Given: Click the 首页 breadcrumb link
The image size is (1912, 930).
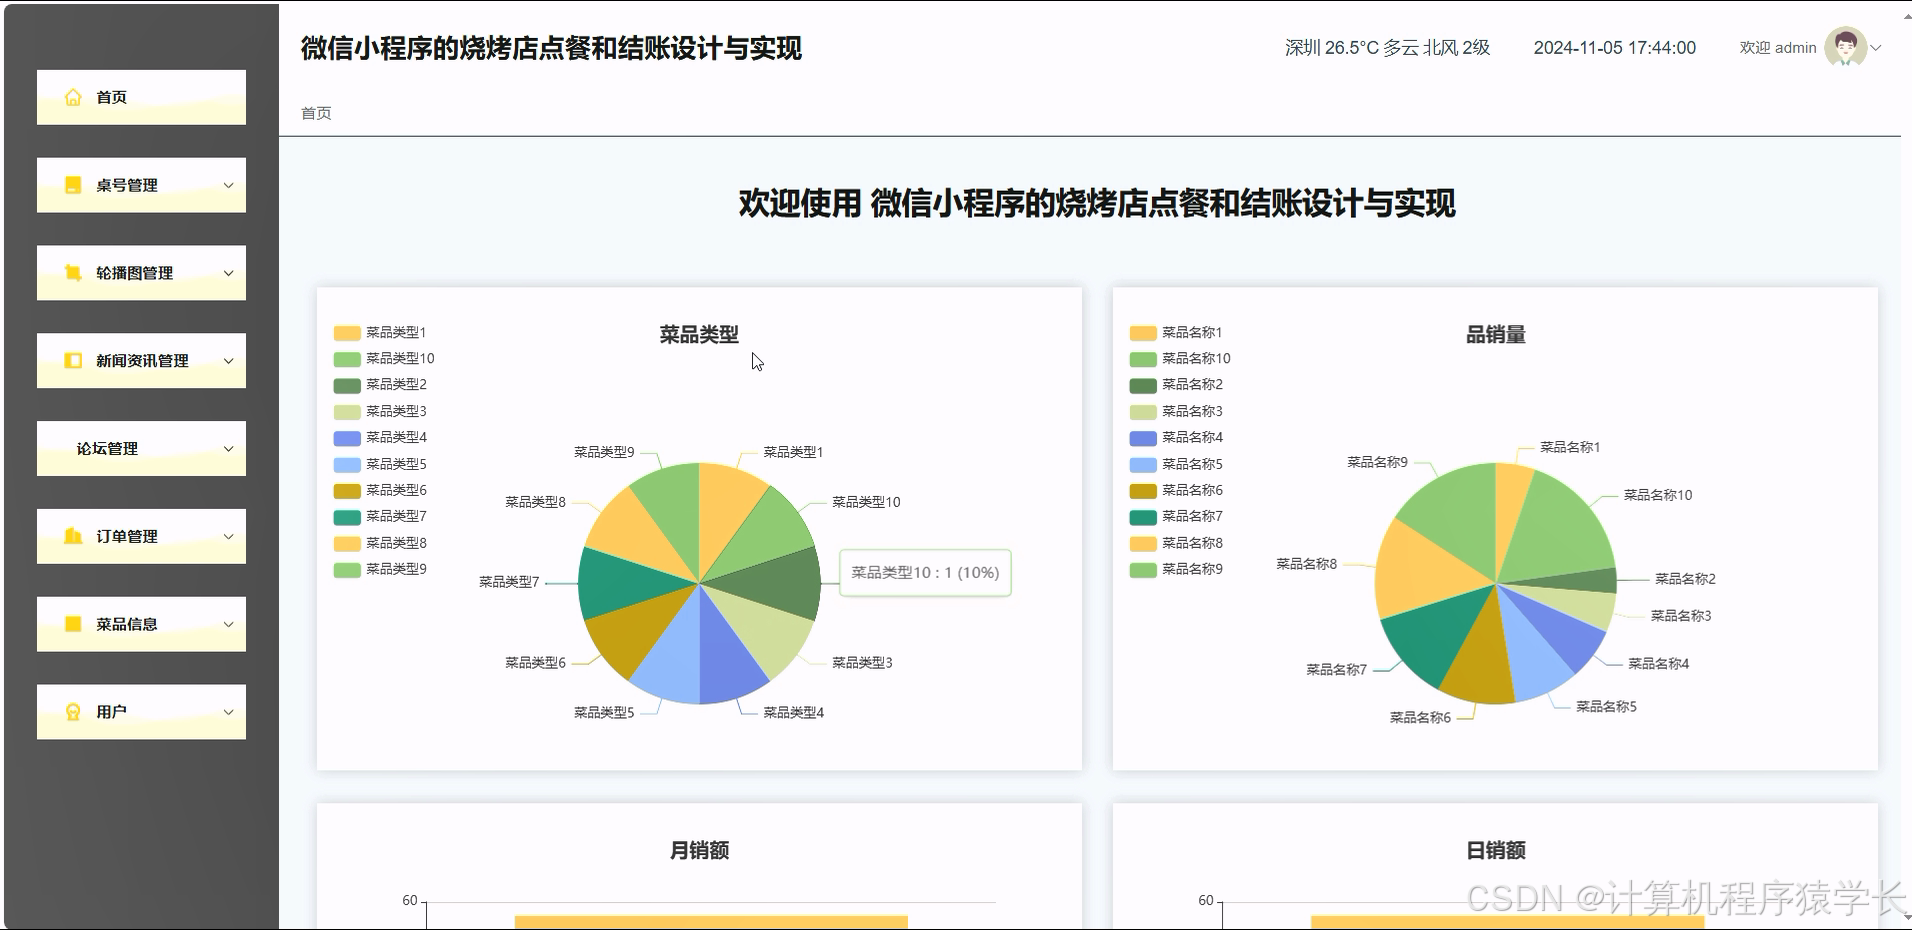Looking at the screenshot, I should (x=316, y=112).
